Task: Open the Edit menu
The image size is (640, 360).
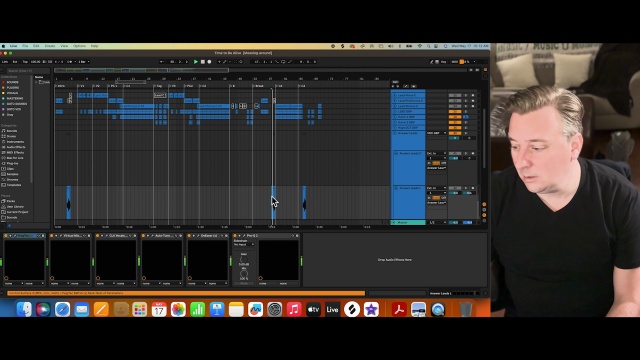Action: coord(36,46)
